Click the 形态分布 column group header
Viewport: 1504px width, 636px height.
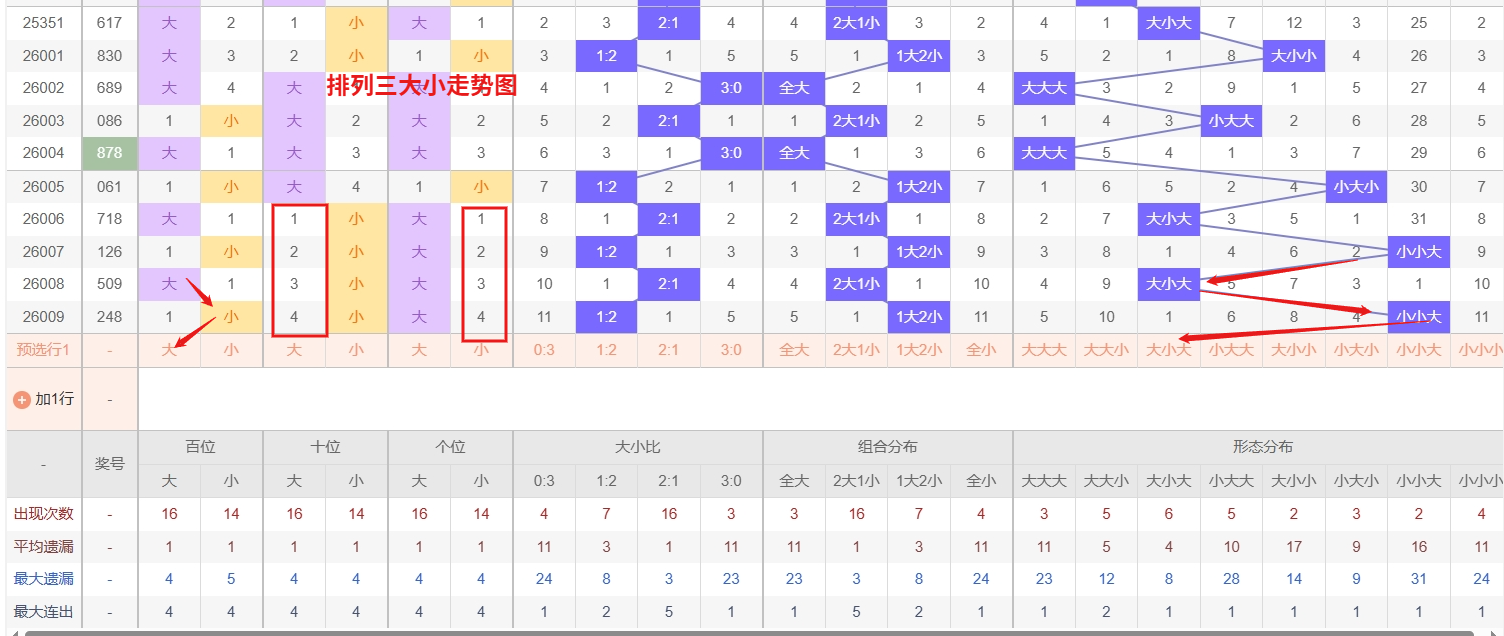1262,447
